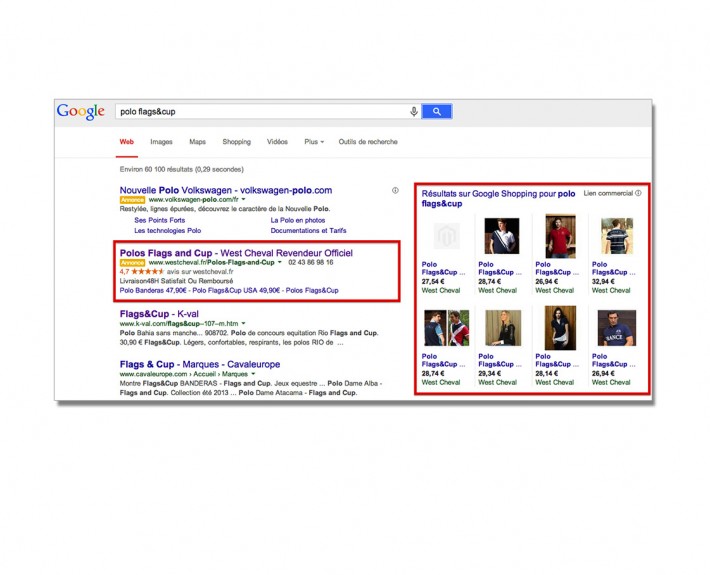Click the info icon next to Lien commercial
Viewport: 710px width, 575px height.
(638, 193)
